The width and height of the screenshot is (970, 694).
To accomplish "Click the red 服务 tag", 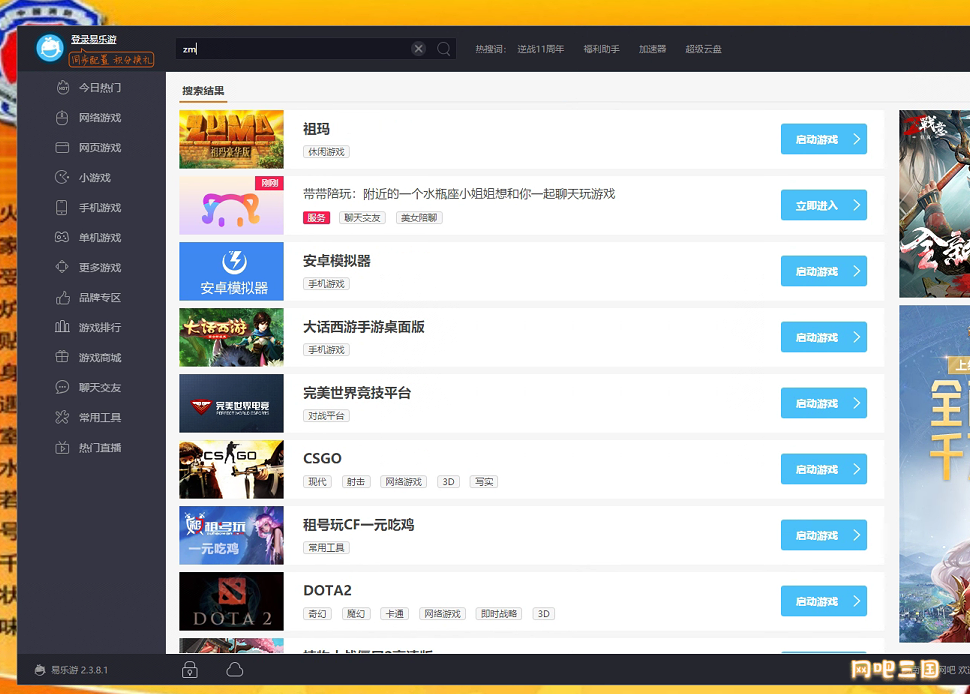I will click(x=316, y=218).
